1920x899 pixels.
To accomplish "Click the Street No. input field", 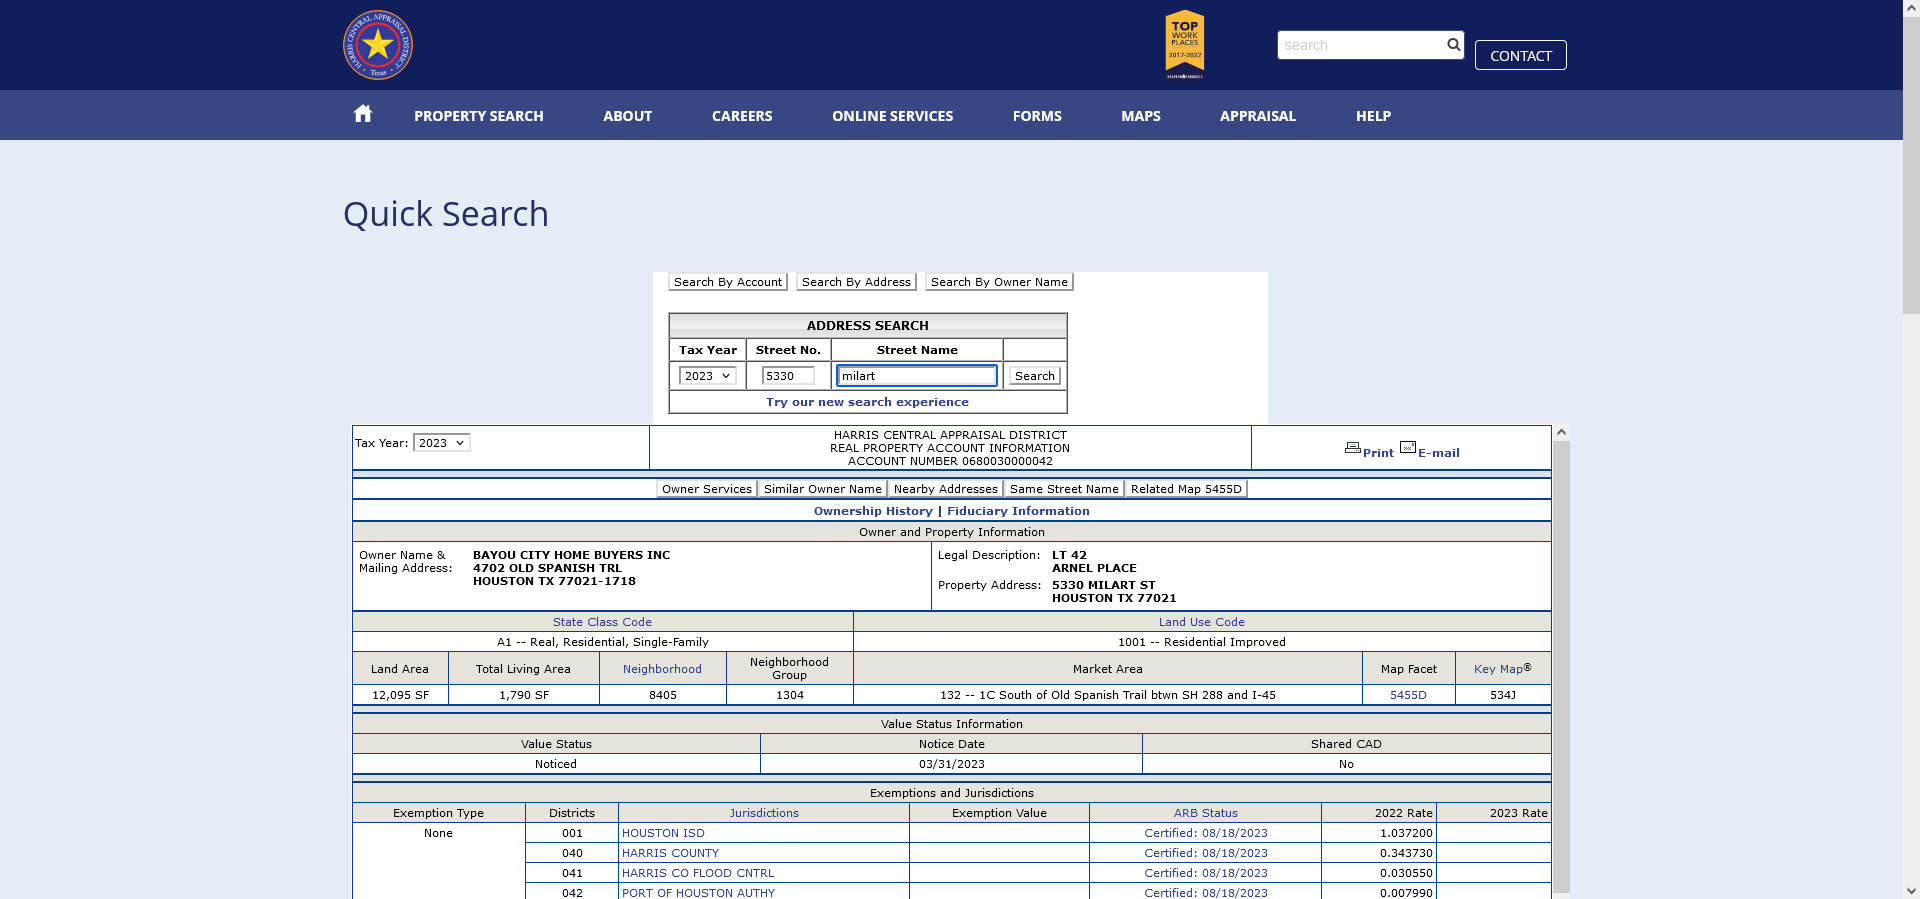I will click(787, 376).
